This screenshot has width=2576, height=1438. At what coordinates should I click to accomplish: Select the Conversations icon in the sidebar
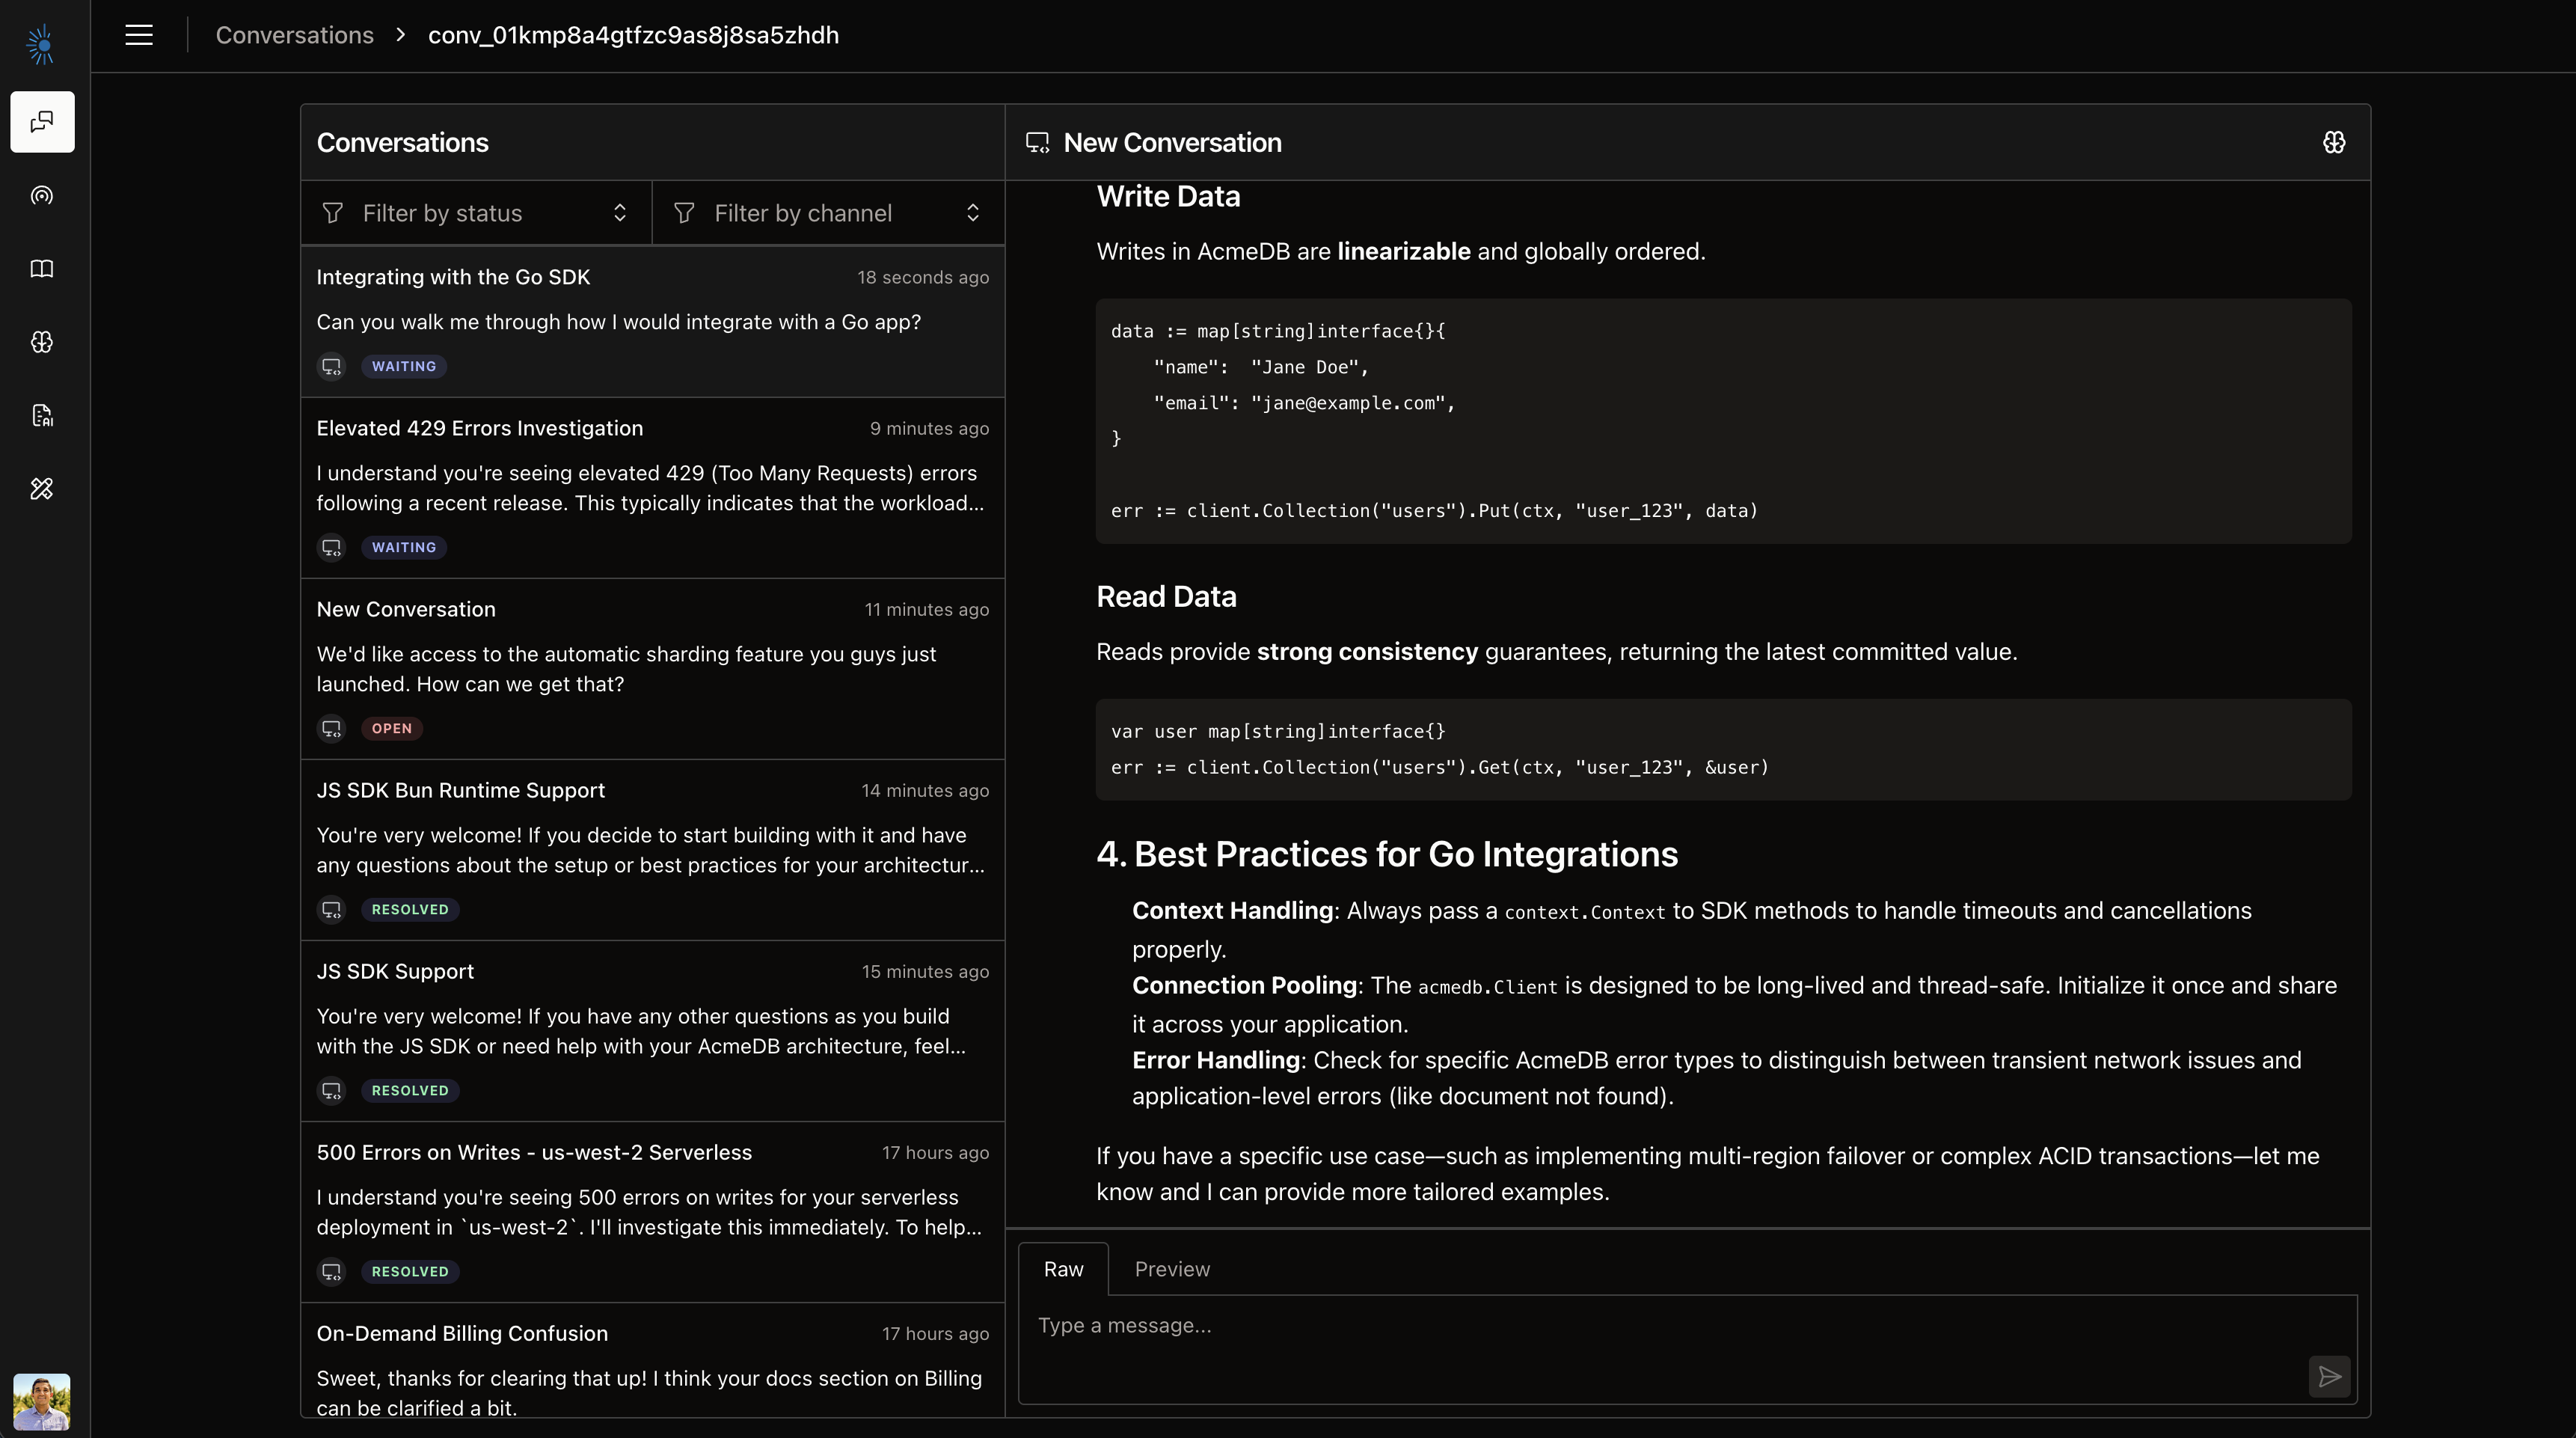pyautogui.click(x=42, y=122)
